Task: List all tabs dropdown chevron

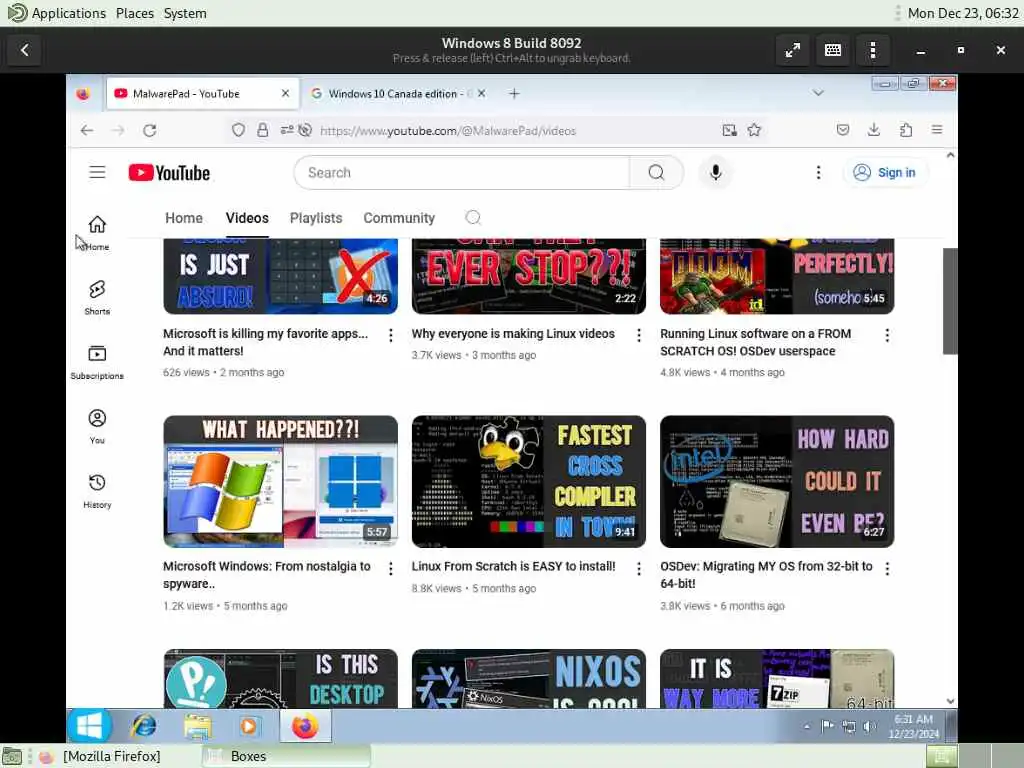Action: pyautogui.click(x=818, y=93)
